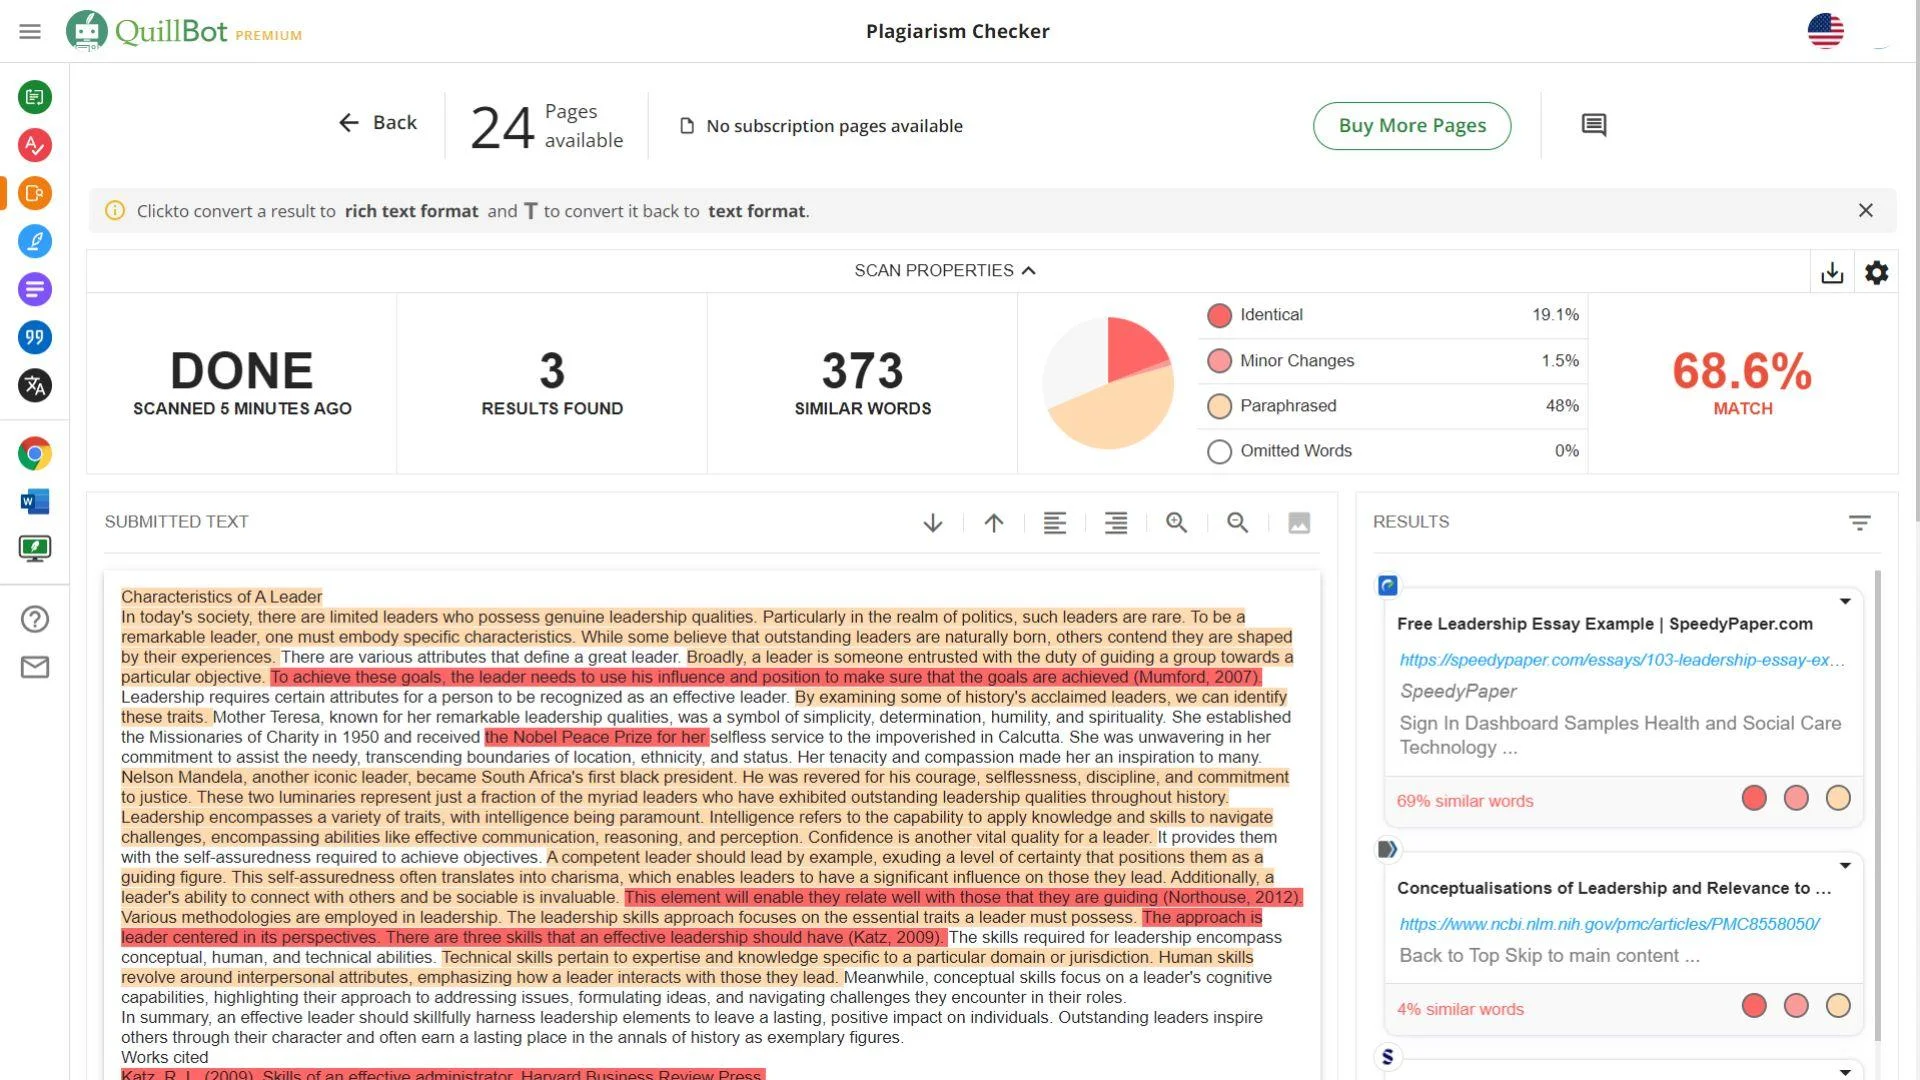Select the Grammar Checker sidebar icon

[x=35, y=145]
